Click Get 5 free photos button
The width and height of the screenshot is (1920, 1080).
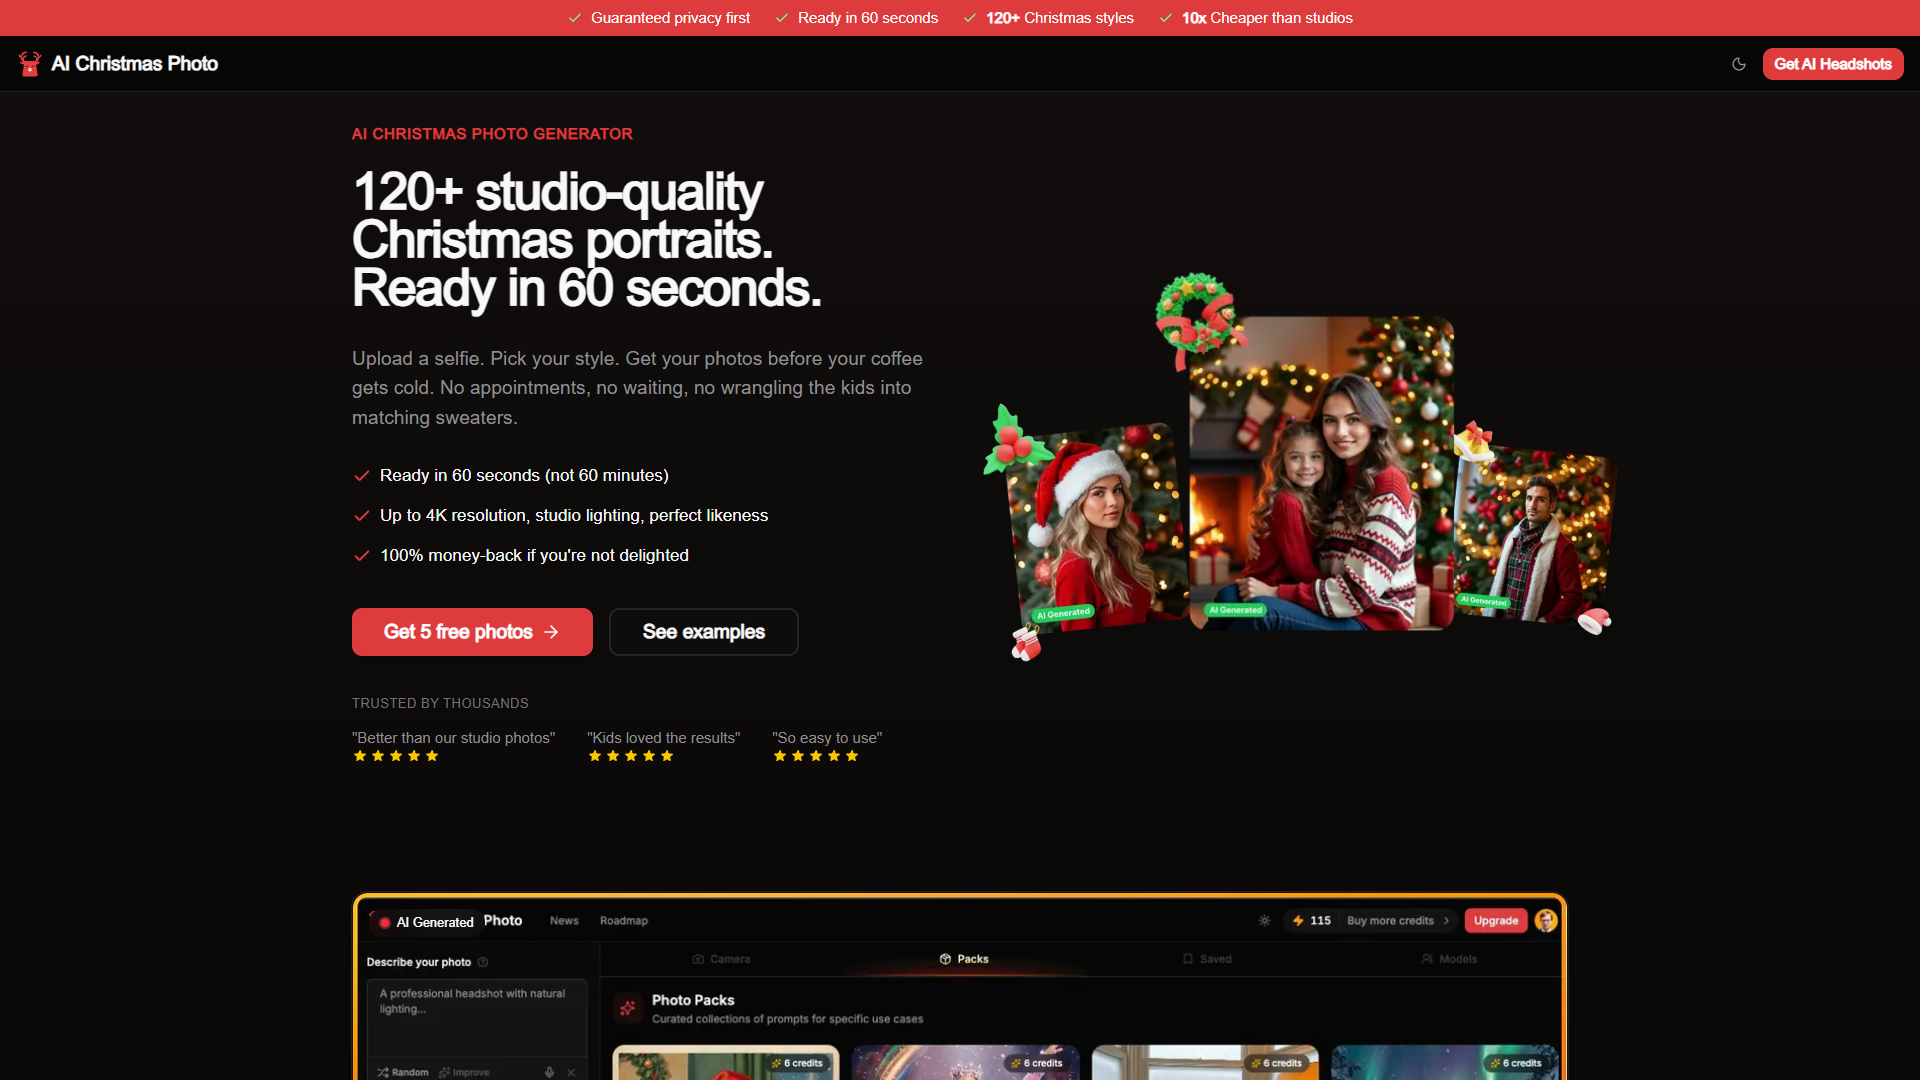472,632
